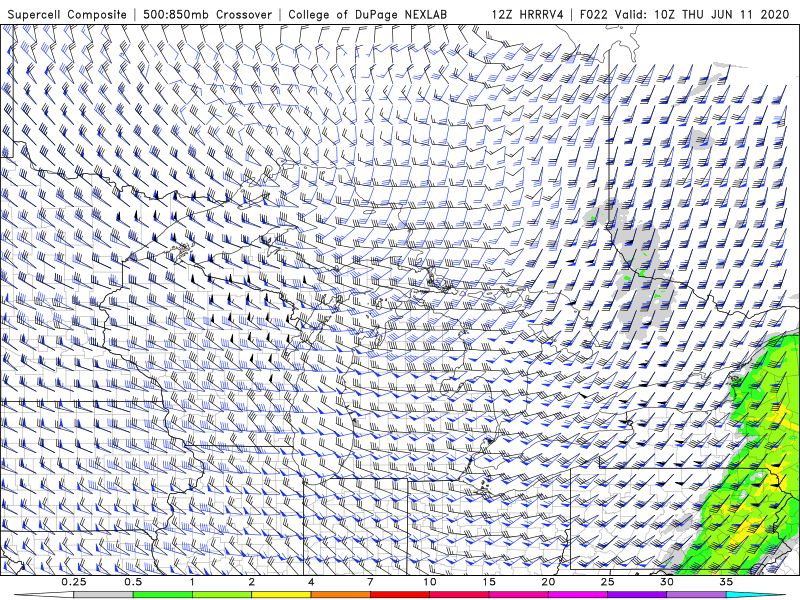
Task: Select the yellow-green segment between 1 and 2
Action: (222, 595)
